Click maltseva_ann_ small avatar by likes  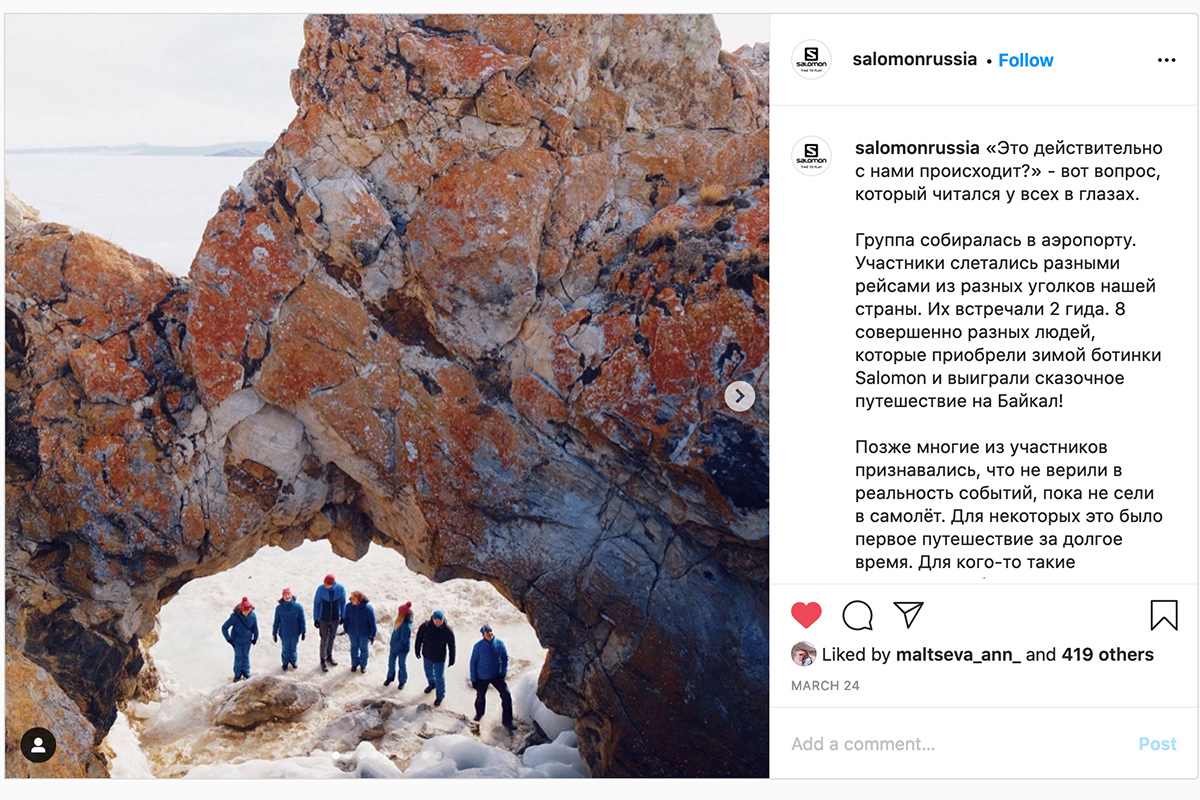point(803,655)
